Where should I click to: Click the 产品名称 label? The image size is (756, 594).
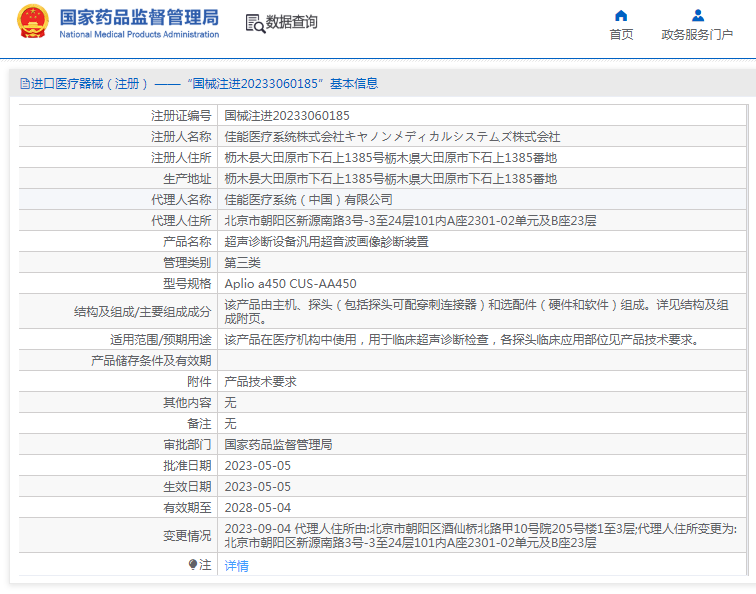coord(187,242)
